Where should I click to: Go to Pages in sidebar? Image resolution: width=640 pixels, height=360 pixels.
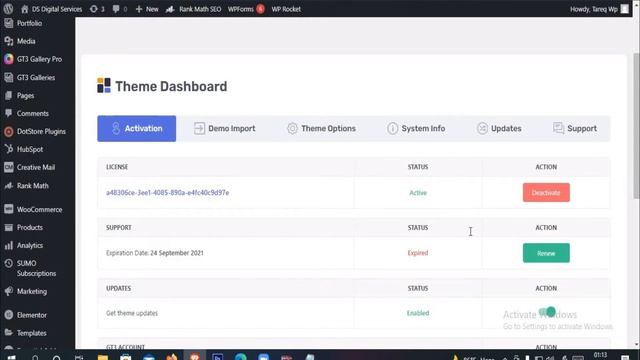coord(25,96)
